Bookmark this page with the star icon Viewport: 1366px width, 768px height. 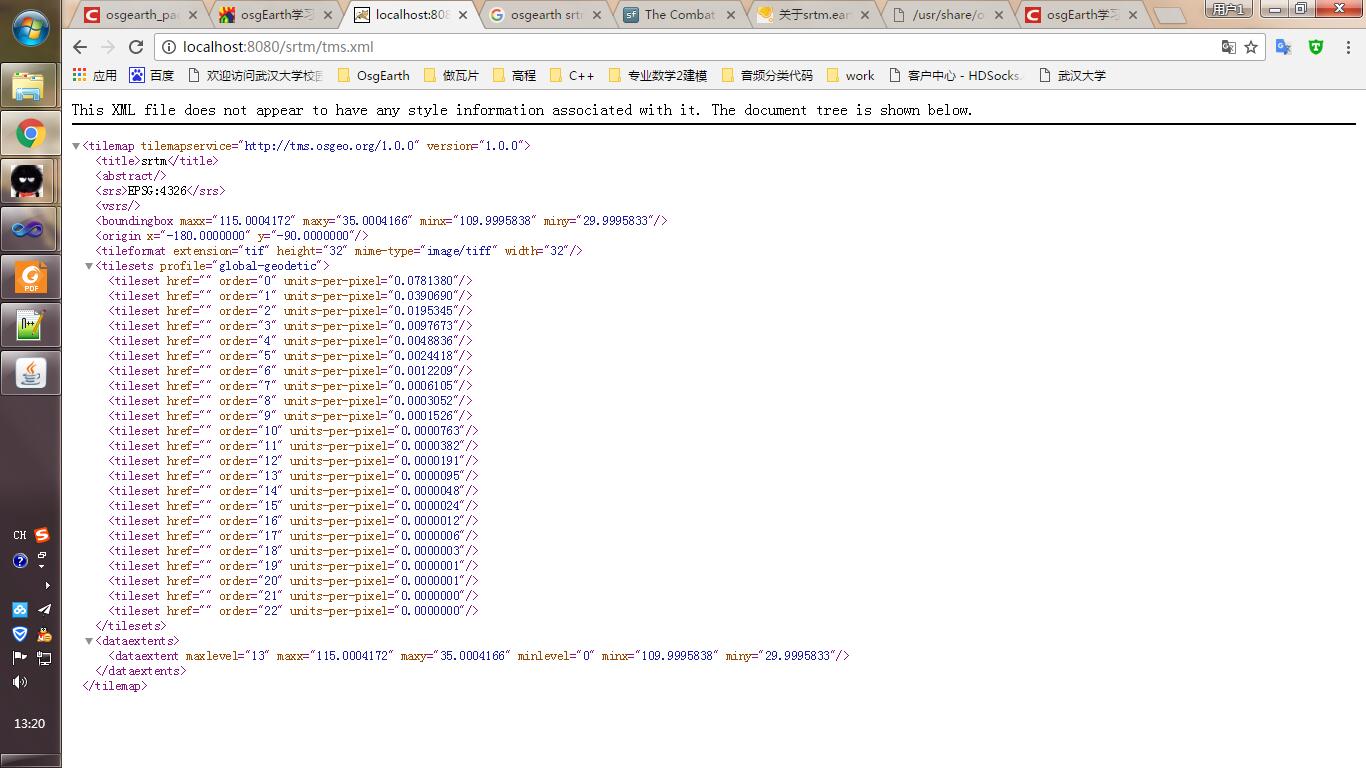pyautogui.click(x=1251, y=47)
